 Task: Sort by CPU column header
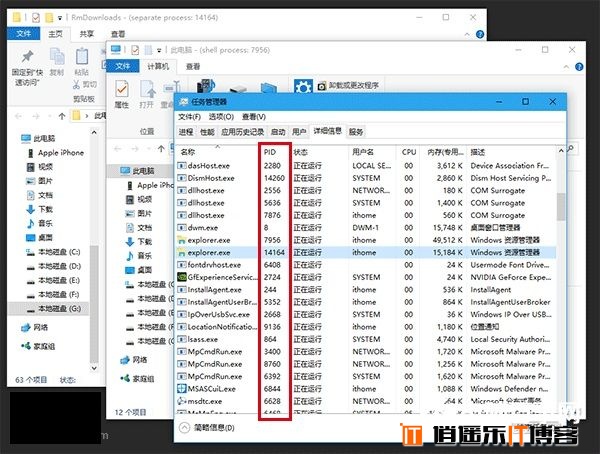pos(409,152)
